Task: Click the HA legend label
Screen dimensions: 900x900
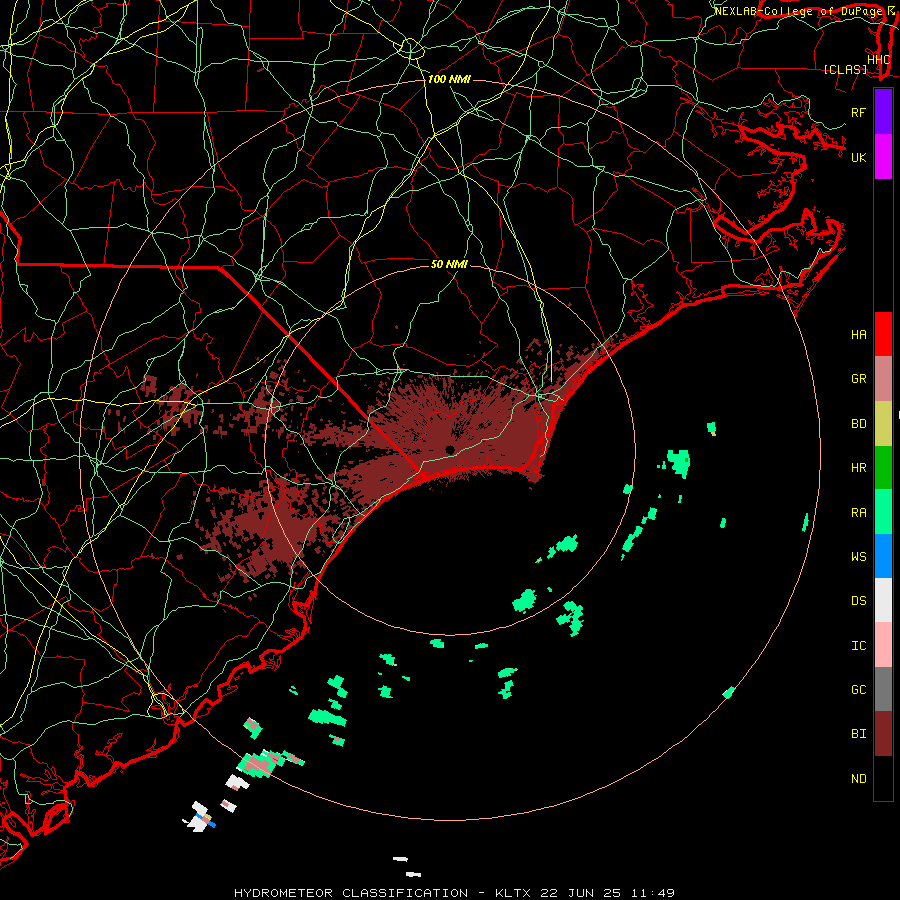Action: click(858, 335)
